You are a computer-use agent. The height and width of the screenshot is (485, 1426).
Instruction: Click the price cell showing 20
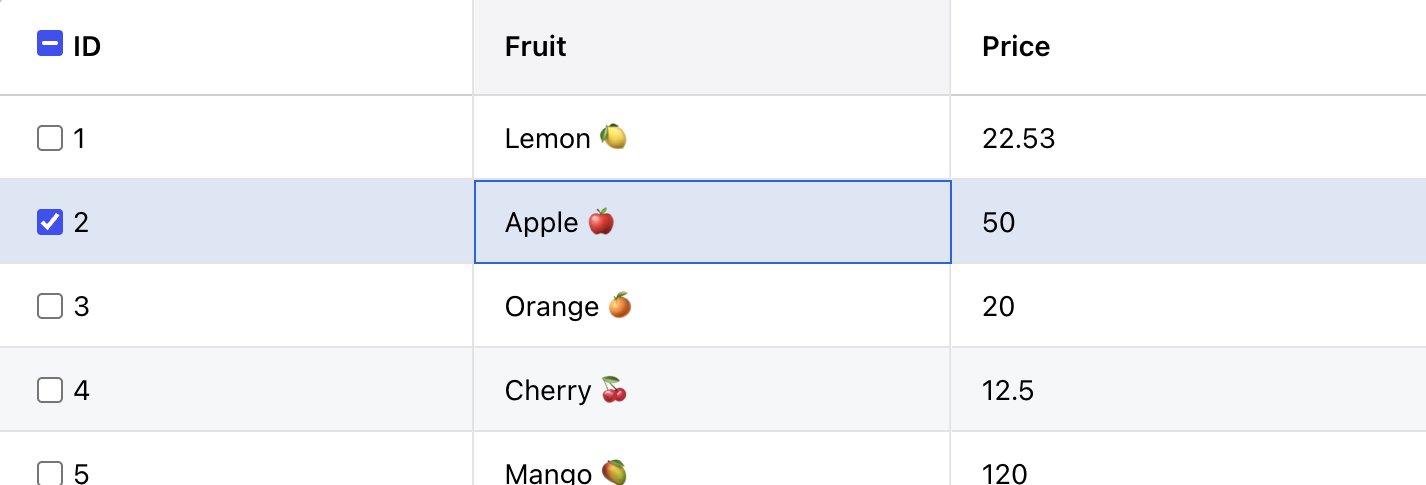[x=999, y=306]
